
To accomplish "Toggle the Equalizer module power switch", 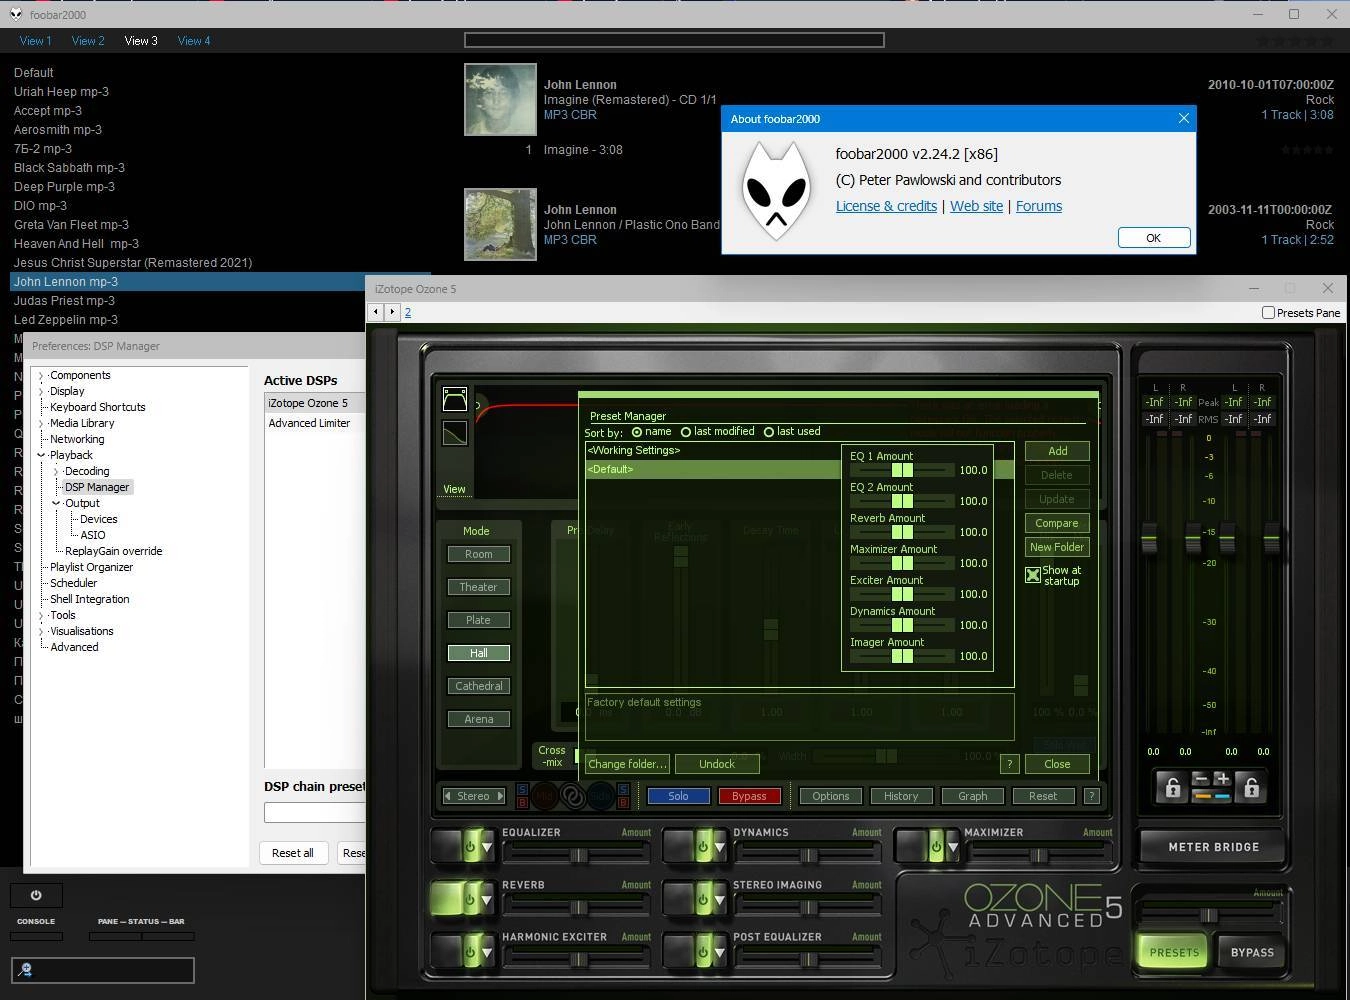I will (x=471, y=846).
